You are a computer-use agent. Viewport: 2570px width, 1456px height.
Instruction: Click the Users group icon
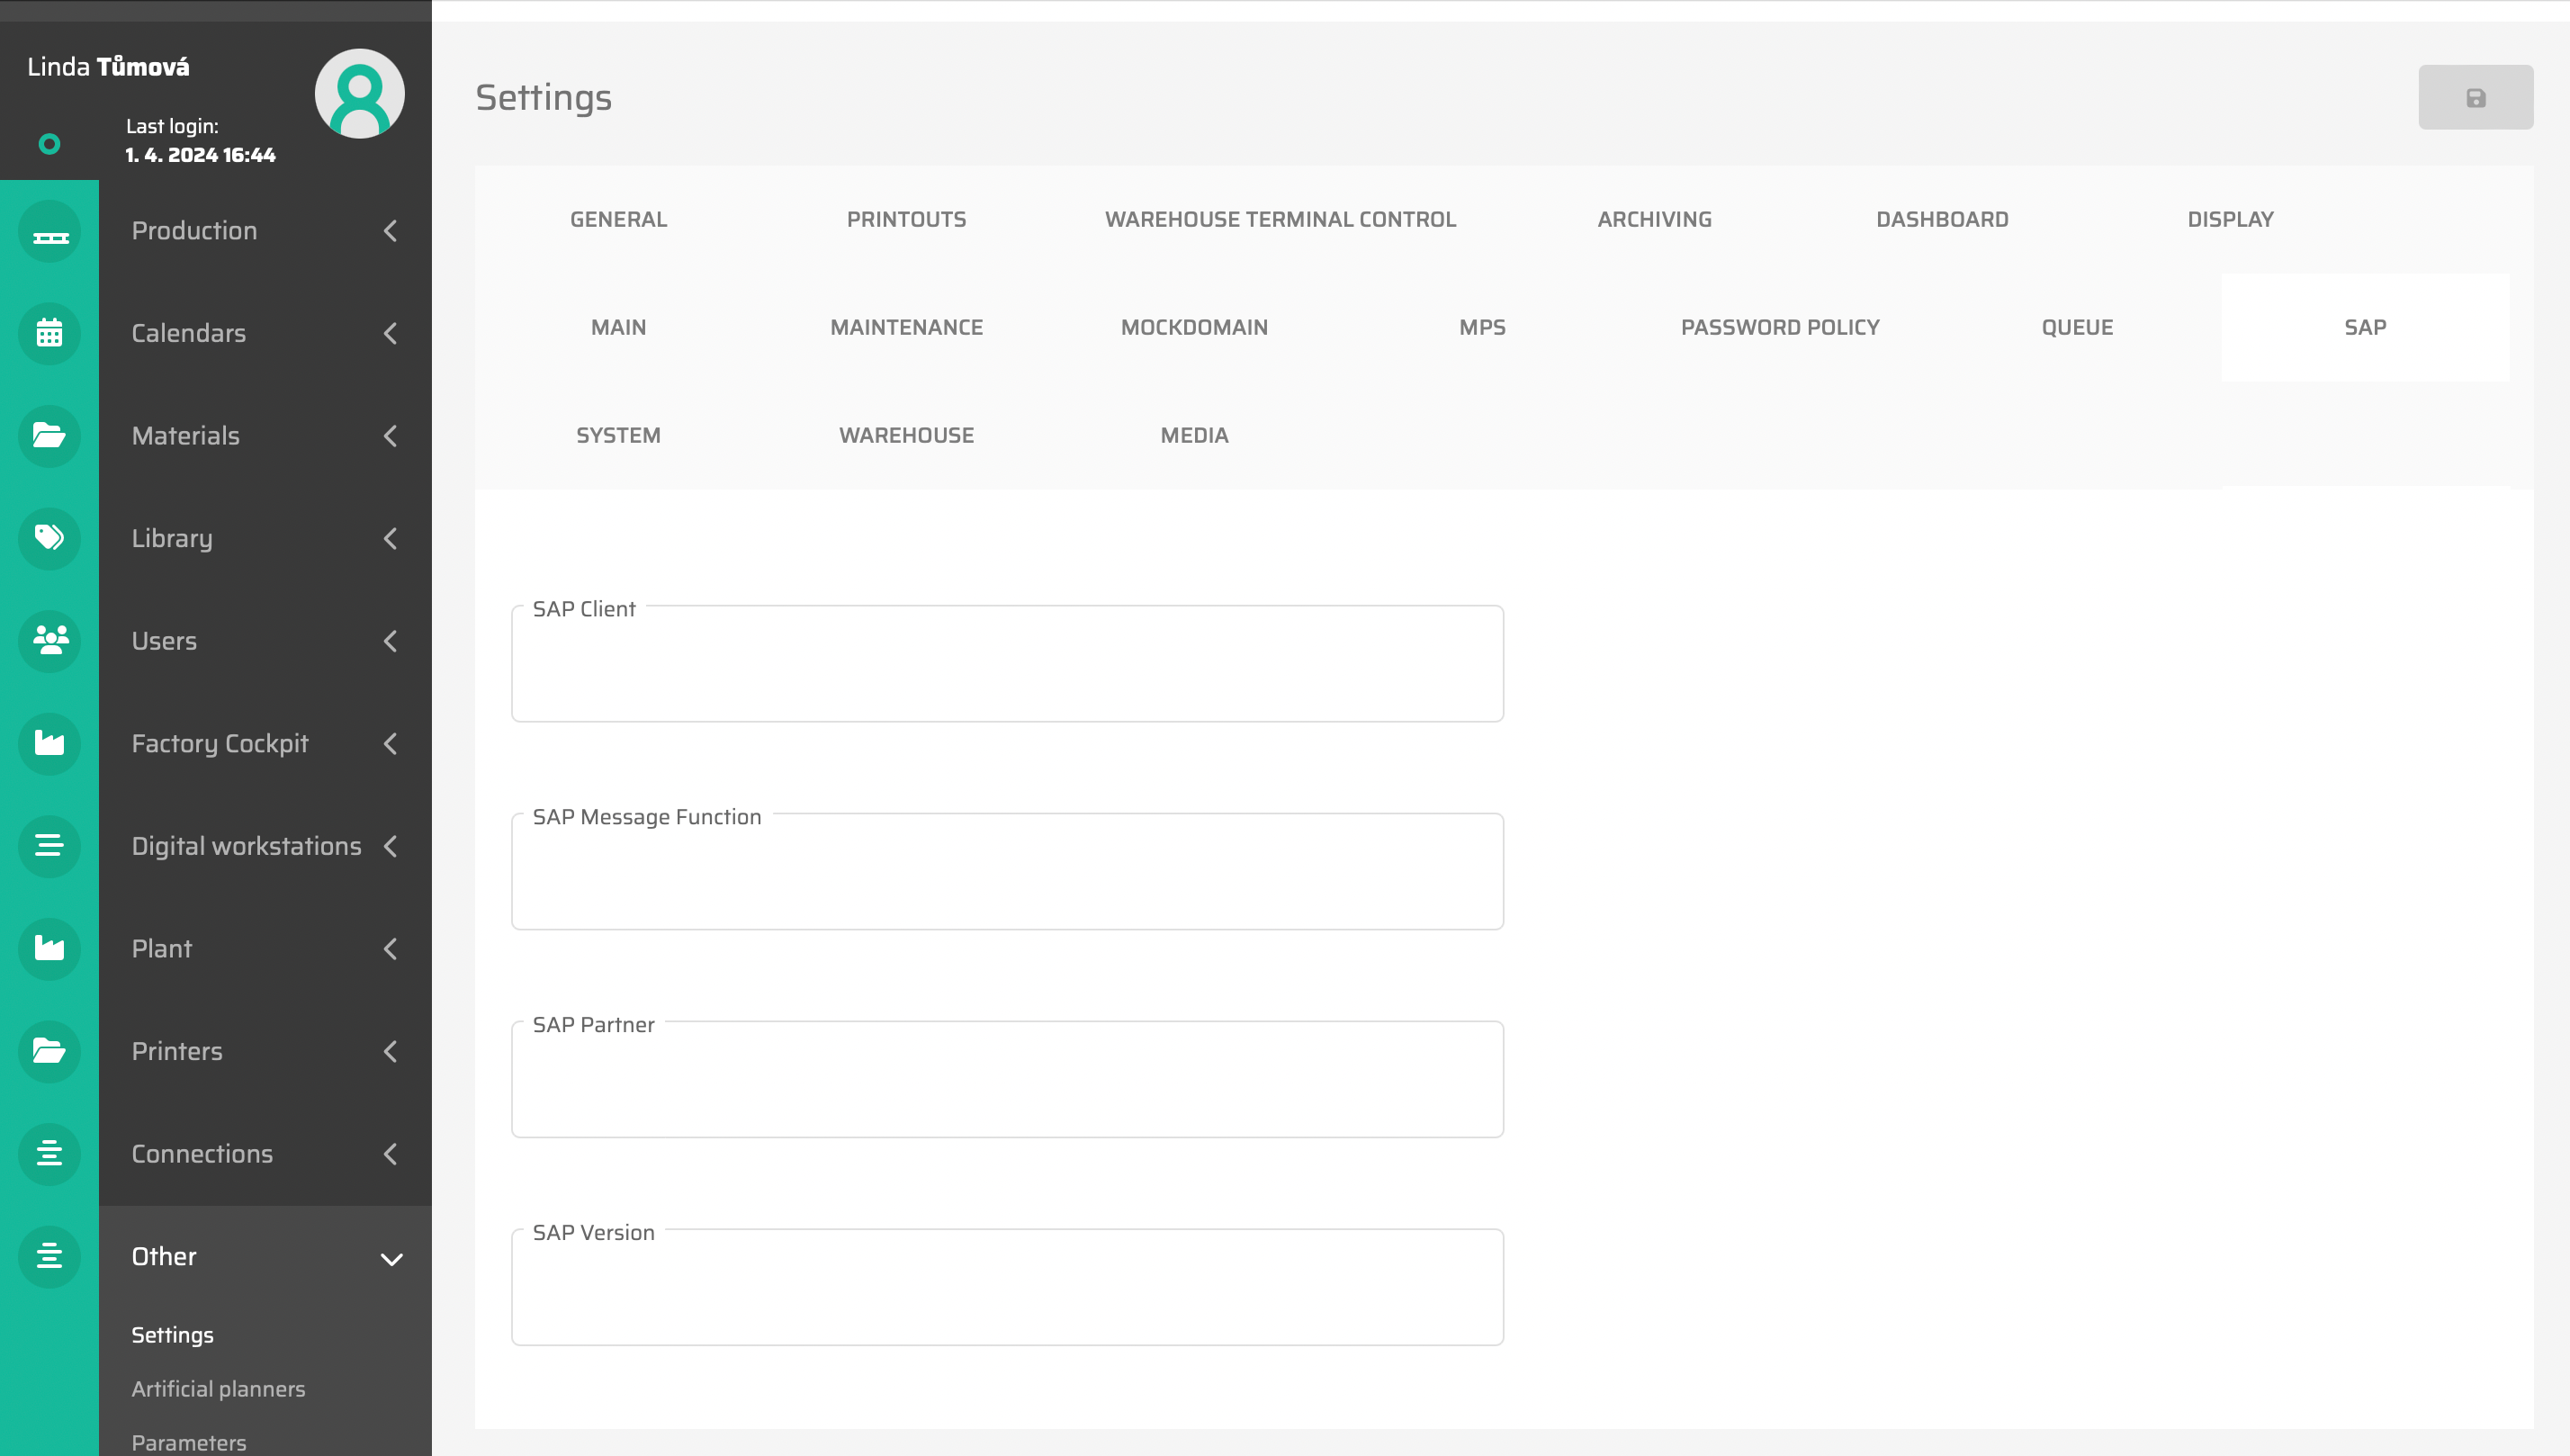click(x=49, y=641)
